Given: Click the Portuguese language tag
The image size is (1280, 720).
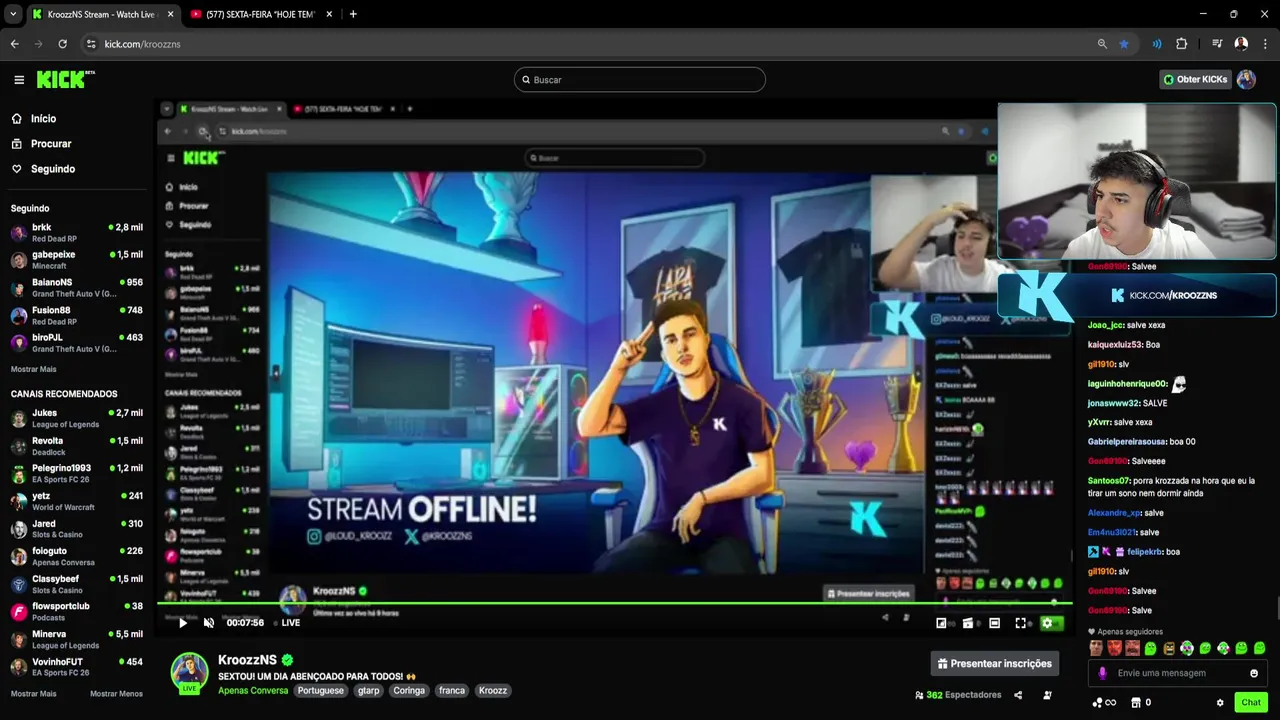Looking at the screenshot, I should (x=320, y=690).
